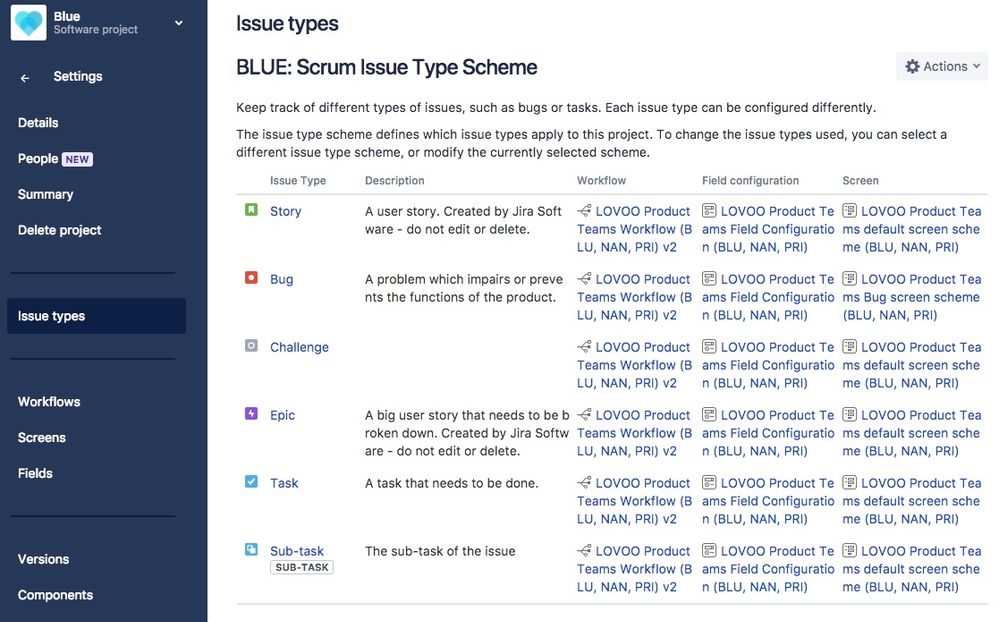
Task: Open the People settings page
Action: pos(38,159)
